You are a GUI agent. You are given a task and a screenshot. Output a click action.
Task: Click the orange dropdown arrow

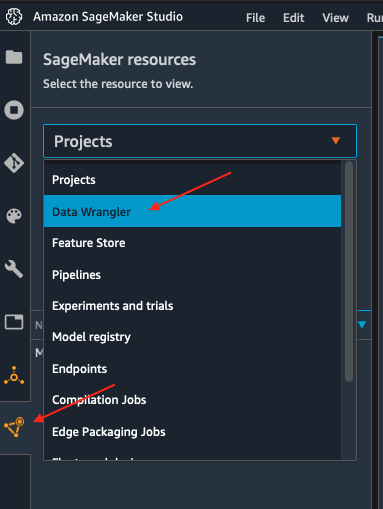coord(336,140)
